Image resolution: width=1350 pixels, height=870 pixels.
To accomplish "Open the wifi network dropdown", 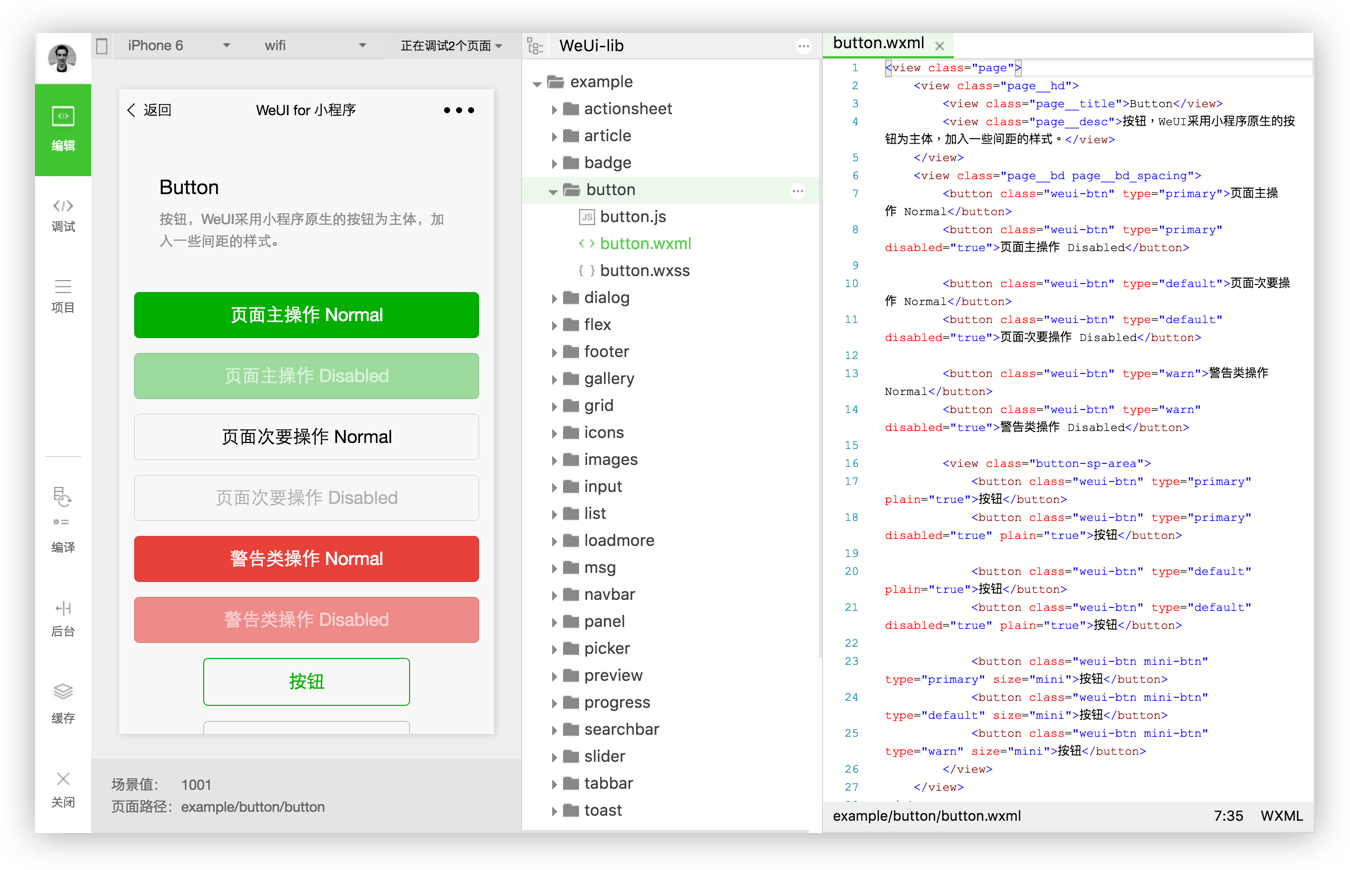I will point(315,45).
